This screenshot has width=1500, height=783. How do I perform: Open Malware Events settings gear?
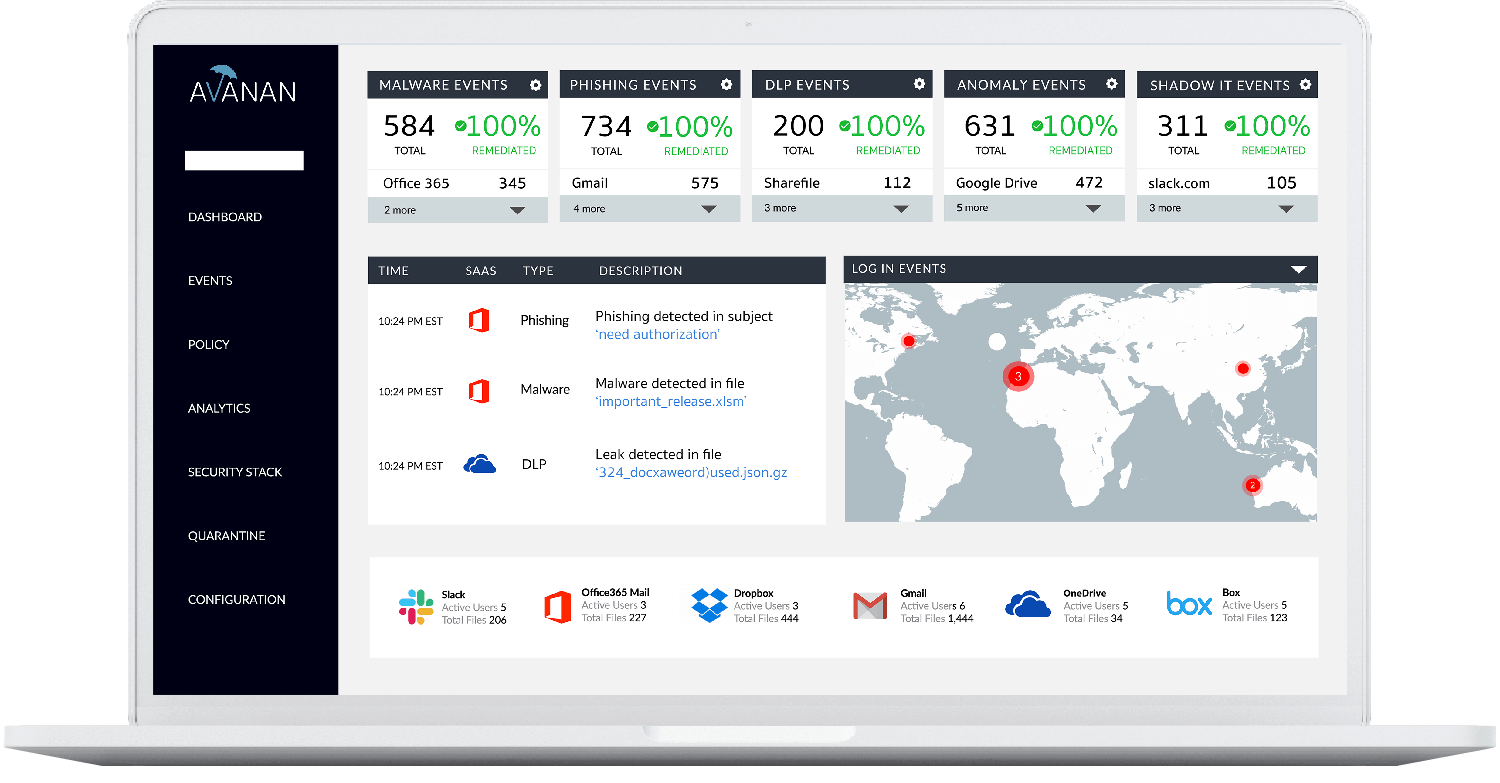point(536,85)
